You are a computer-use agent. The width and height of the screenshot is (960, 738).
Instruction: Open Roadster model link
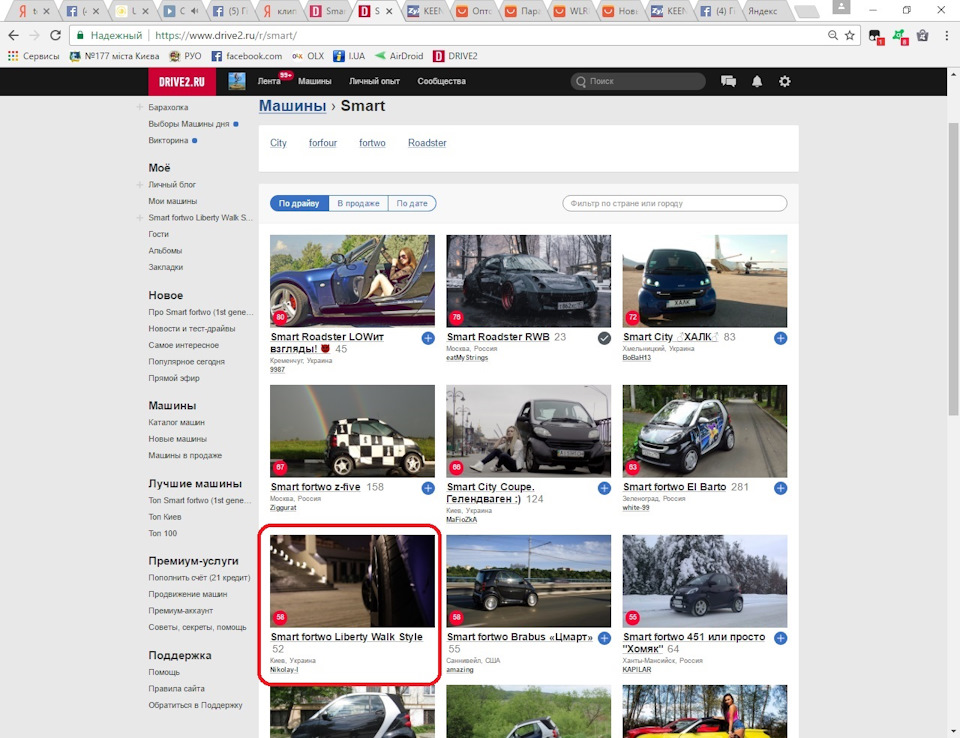427,143
